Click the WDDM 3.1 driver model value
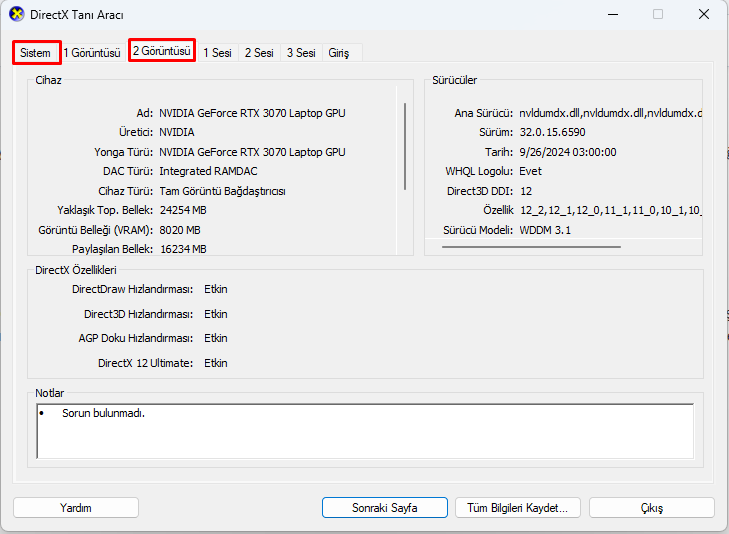Viewport: 729px width, 534px height. point(545,230)
